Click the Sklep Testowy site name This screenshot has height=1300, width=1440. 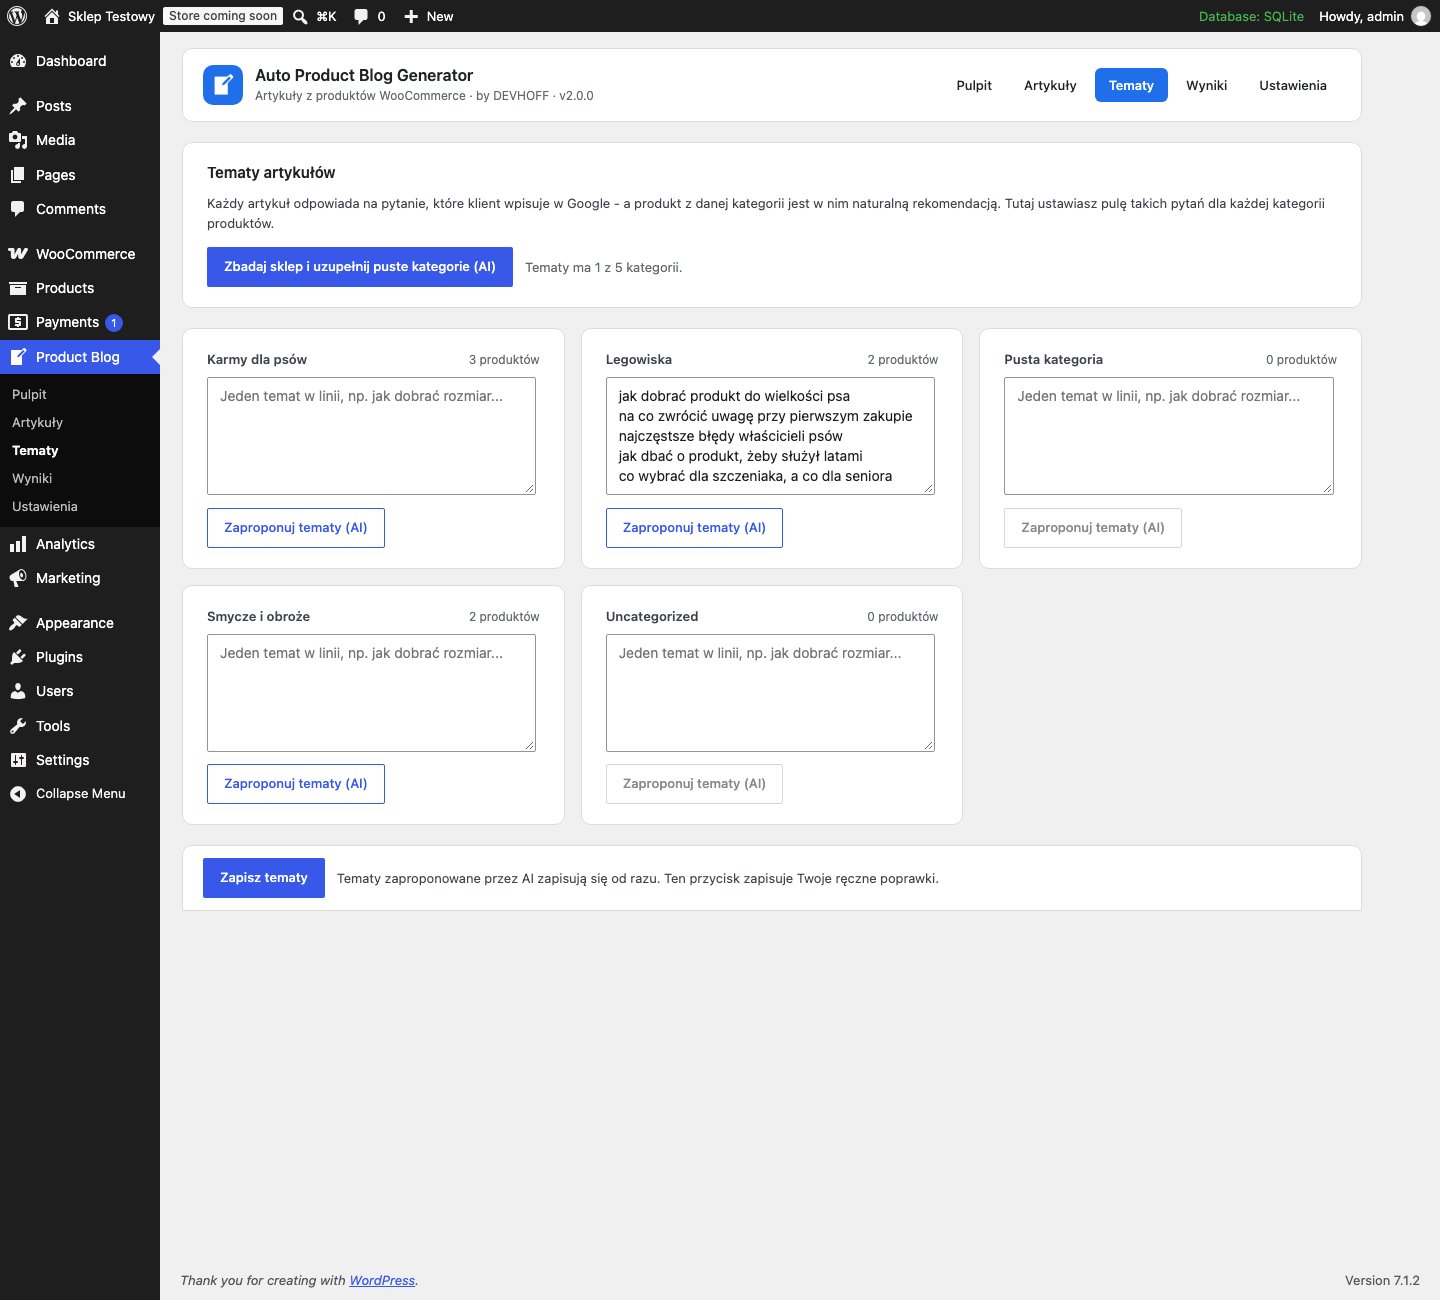111,16
